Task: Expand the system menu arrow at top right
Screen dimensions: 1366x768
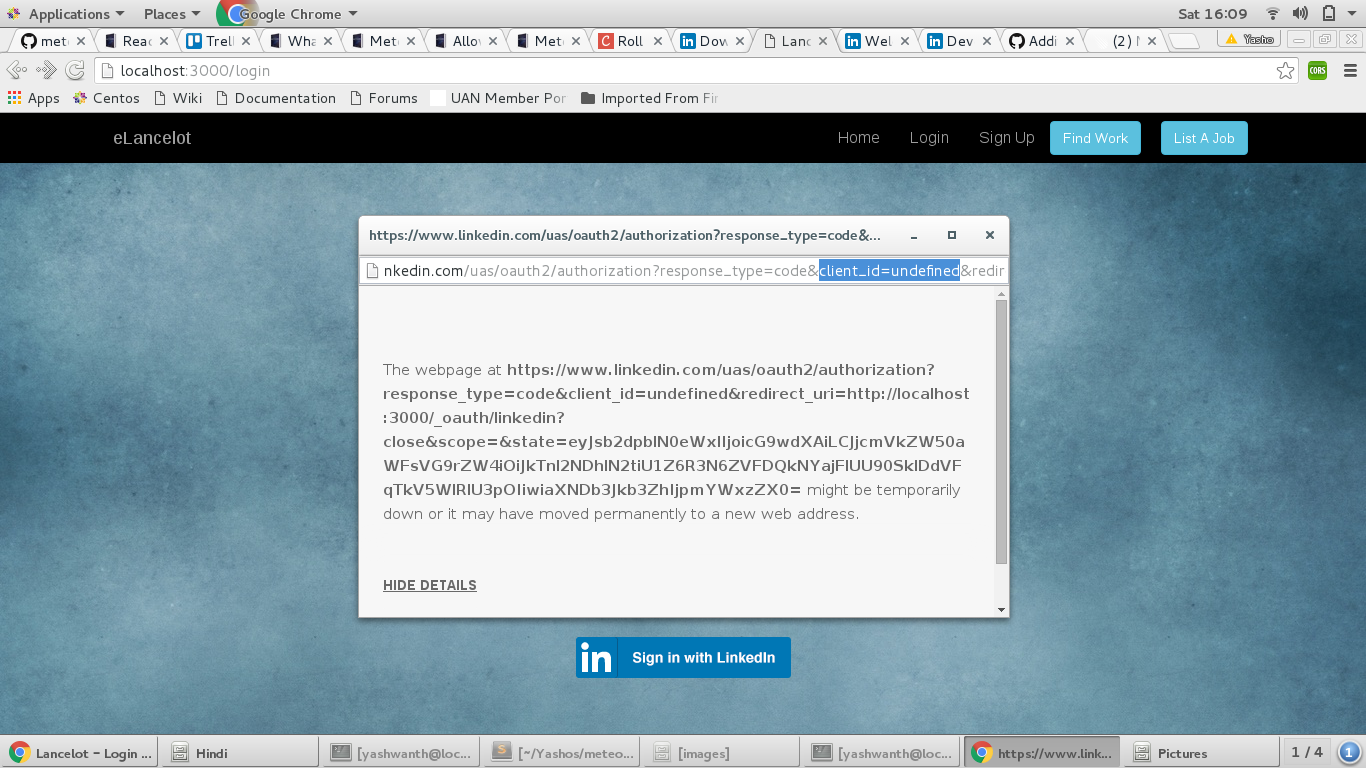Action: click(1352, 14)
